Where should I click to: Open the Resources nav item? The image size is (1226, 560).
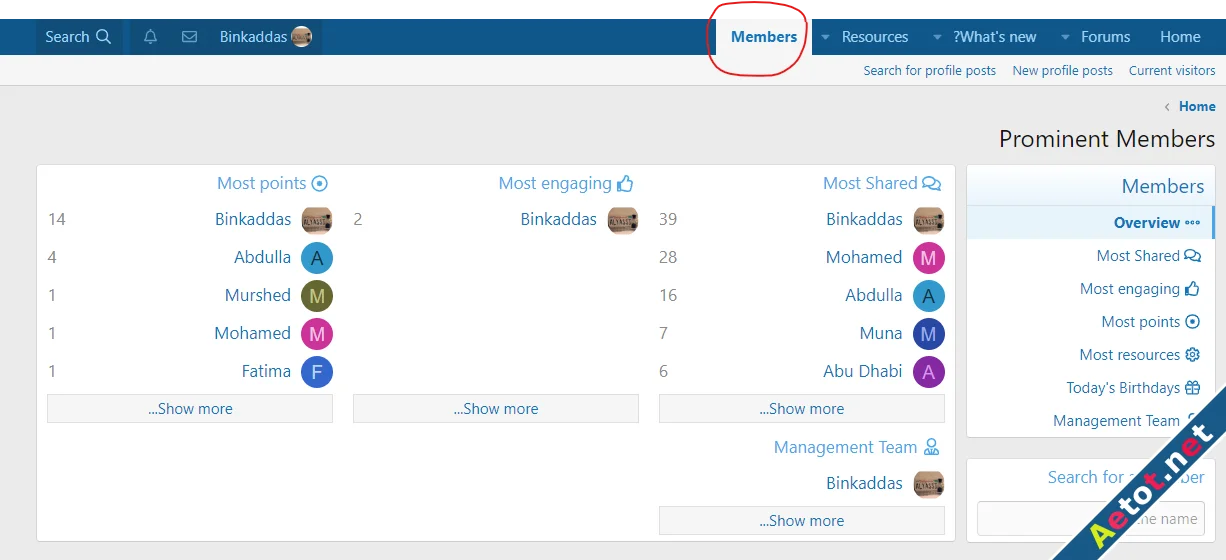point(875,37)
